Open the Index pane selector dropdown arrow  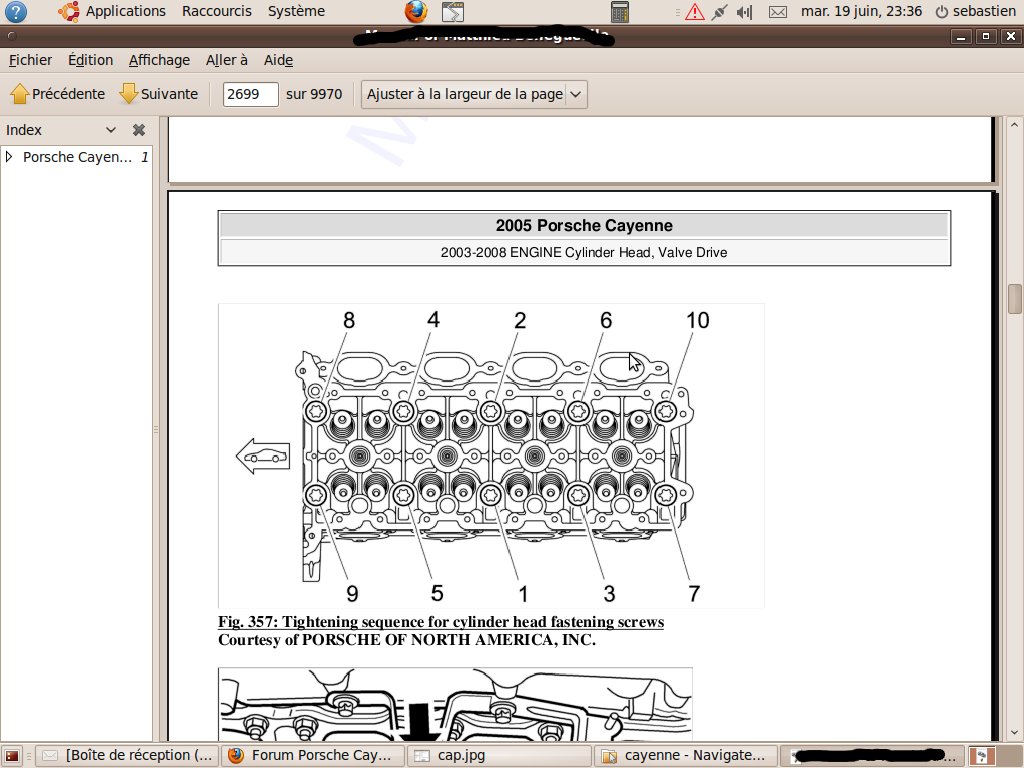point(111,130)
